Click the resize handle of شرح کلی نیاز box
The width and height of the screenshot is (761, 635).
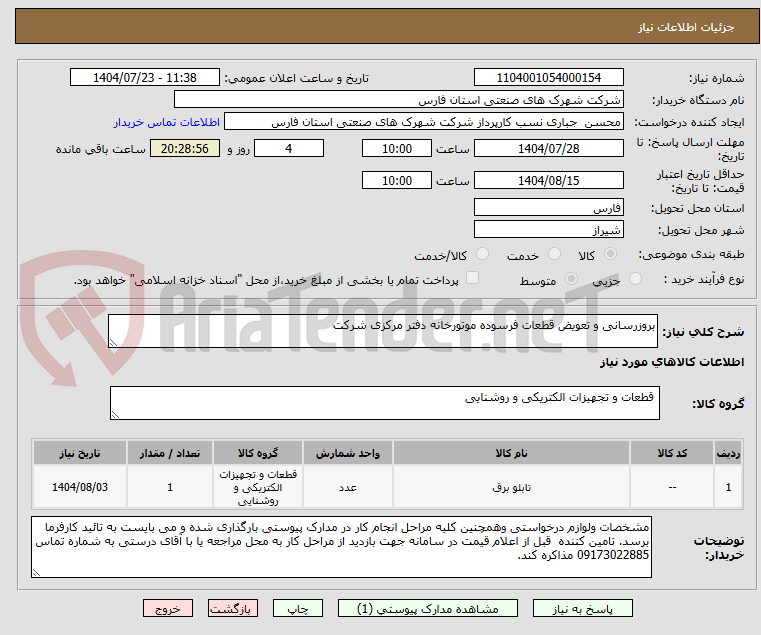(113, 343)
